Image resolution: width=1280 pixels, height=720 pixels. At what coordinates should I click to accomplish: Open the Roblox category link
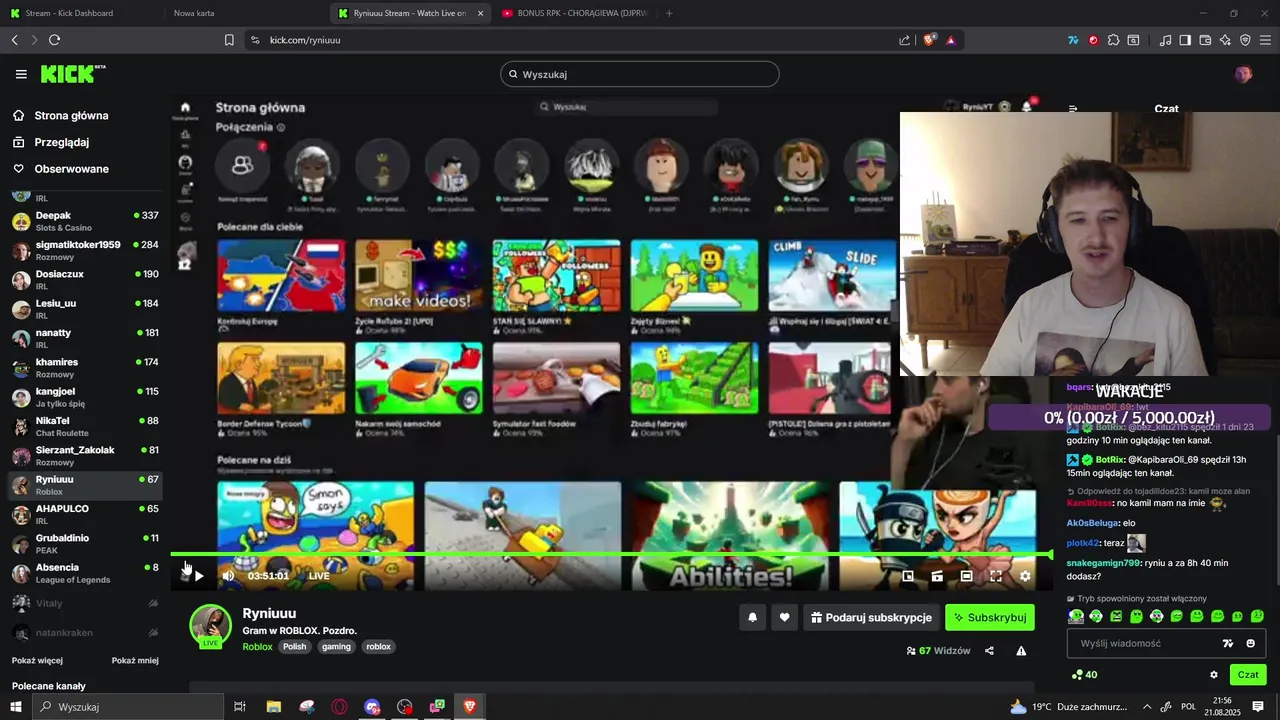(257, 647)
